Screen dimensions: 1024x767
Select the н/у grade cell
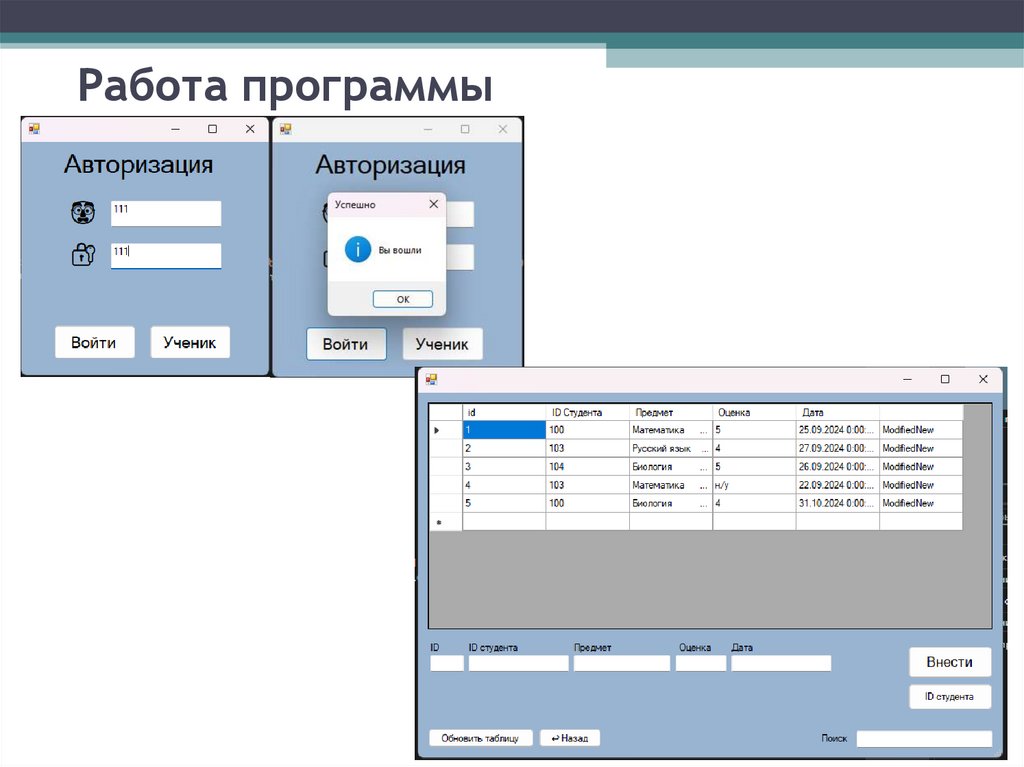[x=754, y=485]
